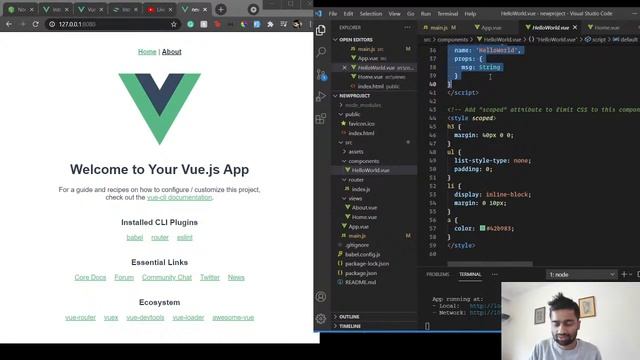This screenshot has width=640, height=360.
Task: Open About.vue in the views folder
Action: pyautogui.click(x=364, y=207)
